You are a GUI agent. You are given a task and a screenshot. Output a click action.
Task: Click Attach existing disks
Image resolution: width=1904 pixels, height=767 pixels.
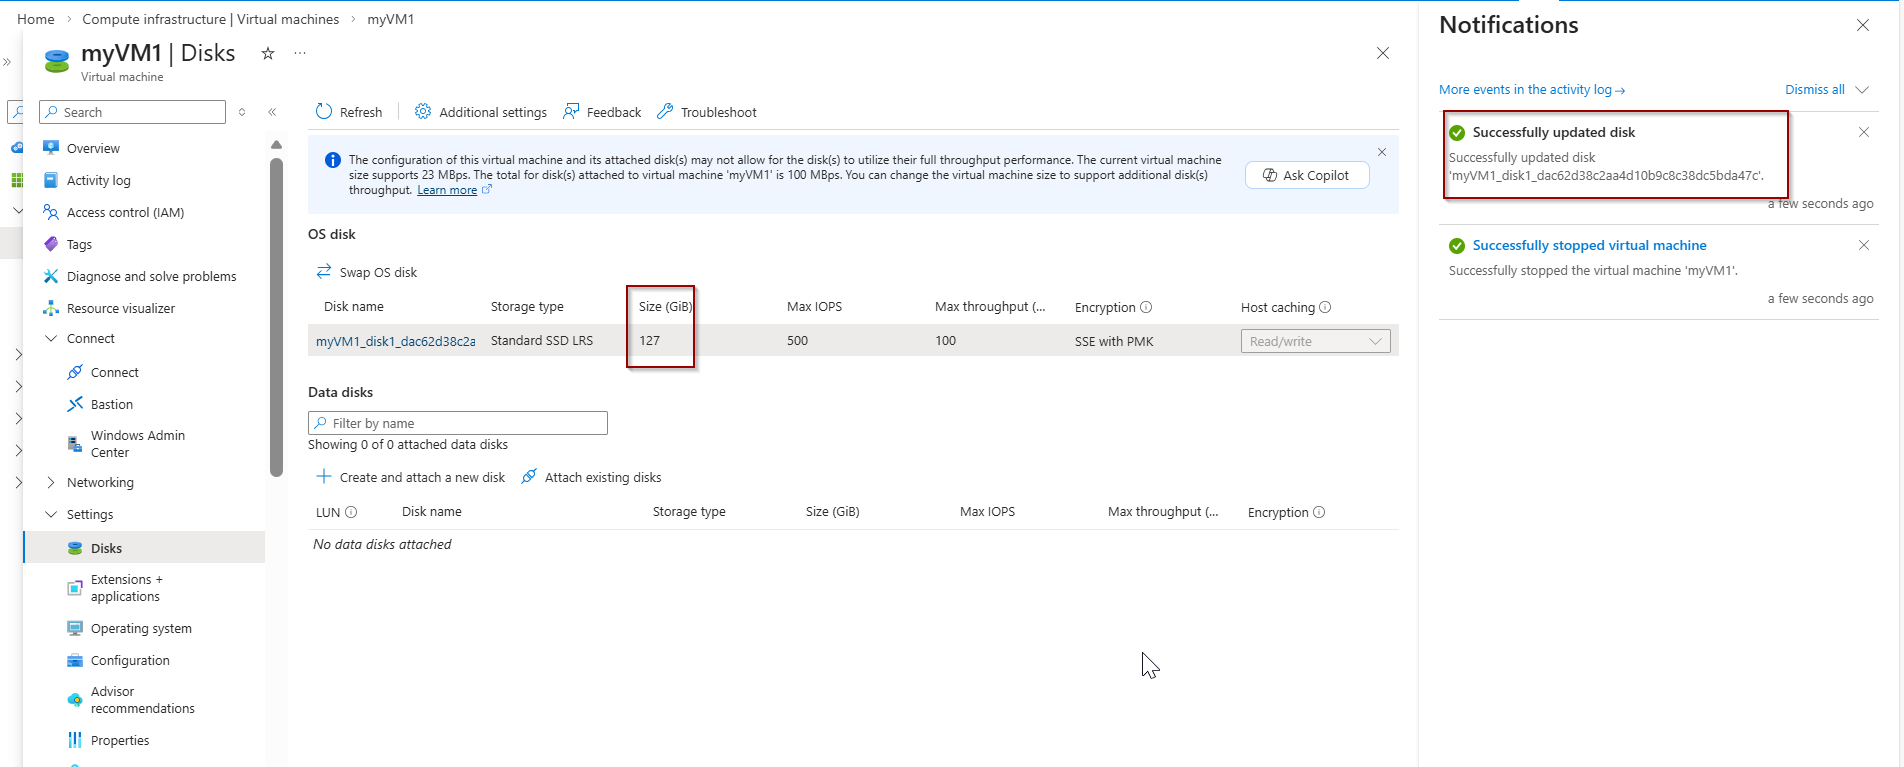coord(592,477)
